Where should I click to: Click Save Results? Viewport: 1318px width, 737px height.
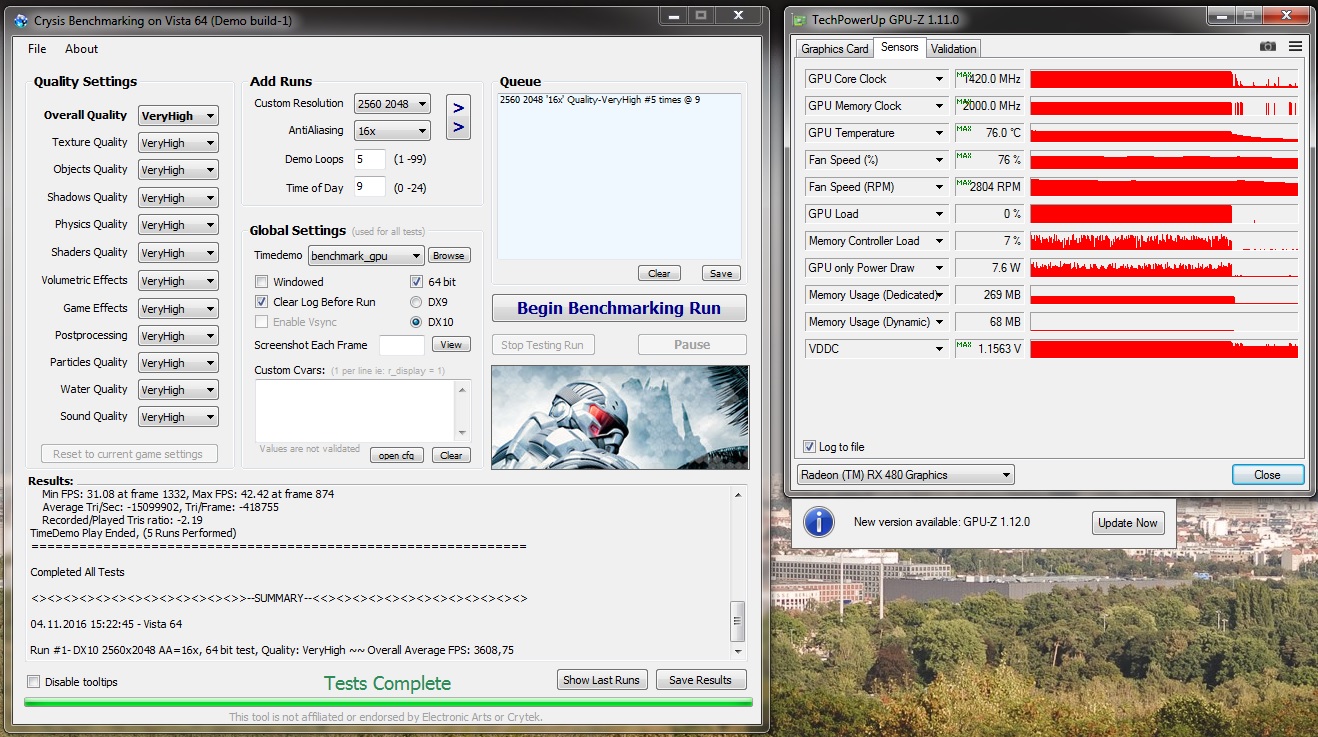coord(700,680)
